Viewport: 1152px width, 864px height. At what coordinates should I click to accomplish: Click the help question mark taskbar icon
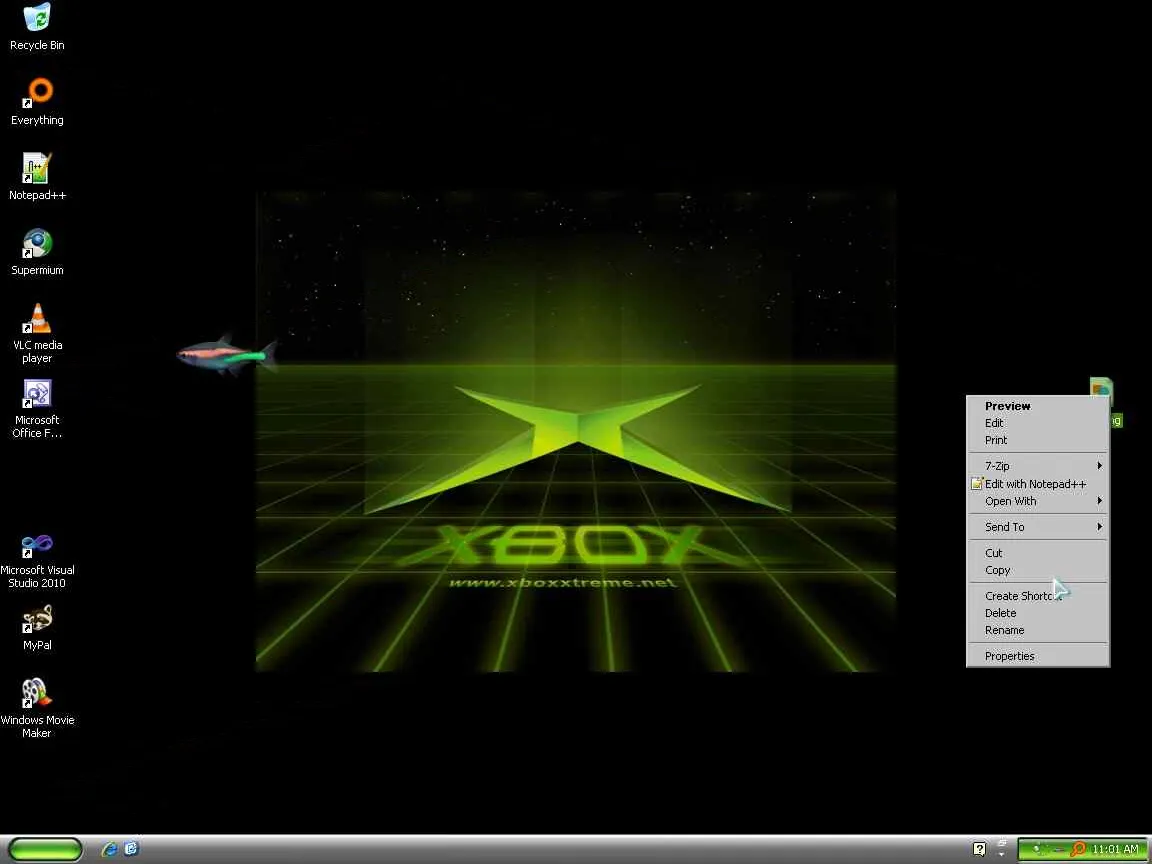pyautogui.click(x=979, y=849)
